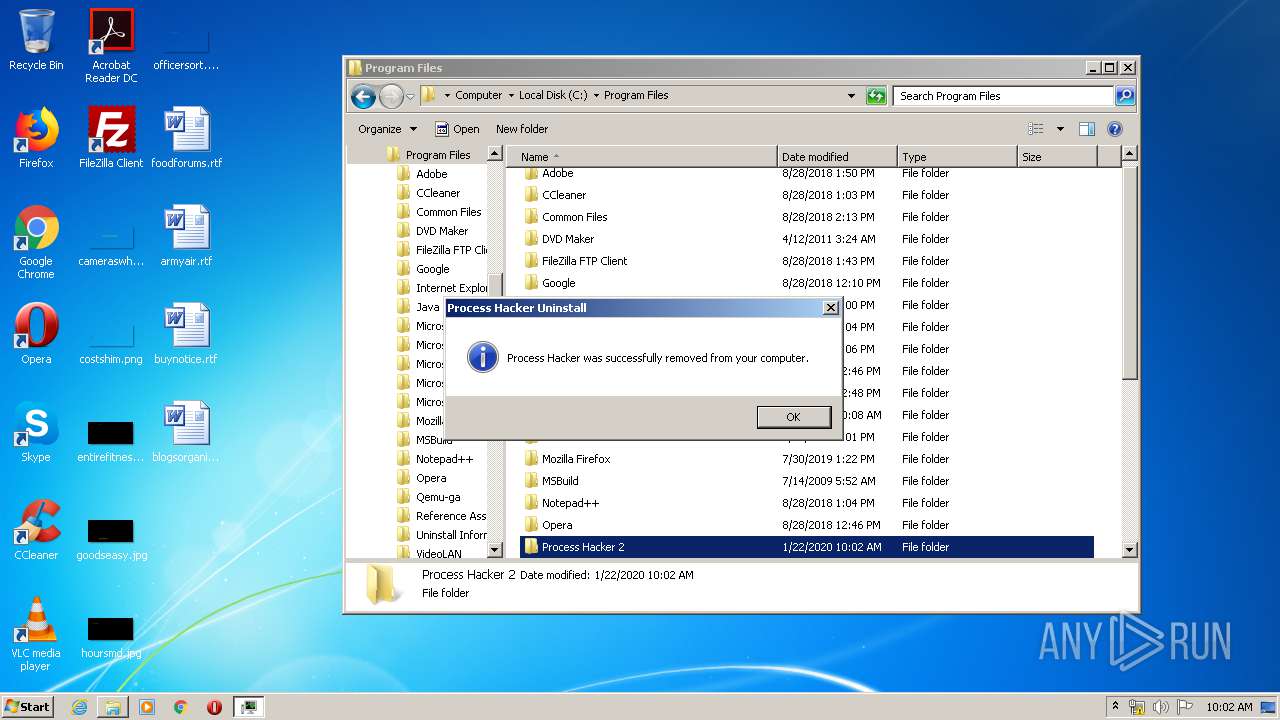1280x720 pixels.
Task: Open Recycle Bin on desktop
Action: point(36,40)
